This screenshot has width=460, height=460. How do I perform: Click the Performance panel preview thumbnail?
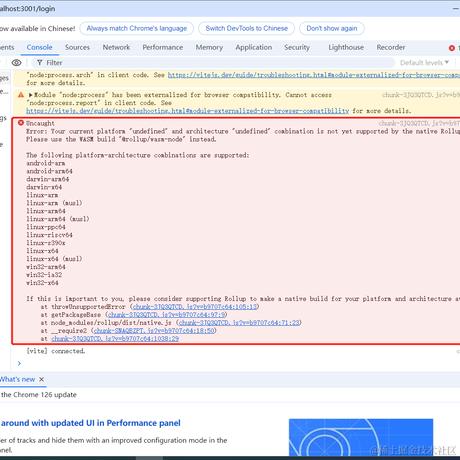coord(361,437)
